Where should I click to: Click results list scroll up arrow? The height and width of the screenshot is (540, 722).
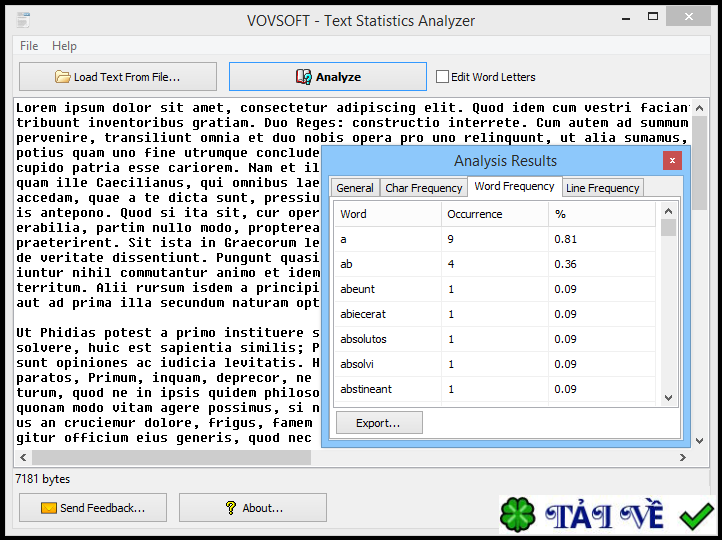(x=669, y=211)
